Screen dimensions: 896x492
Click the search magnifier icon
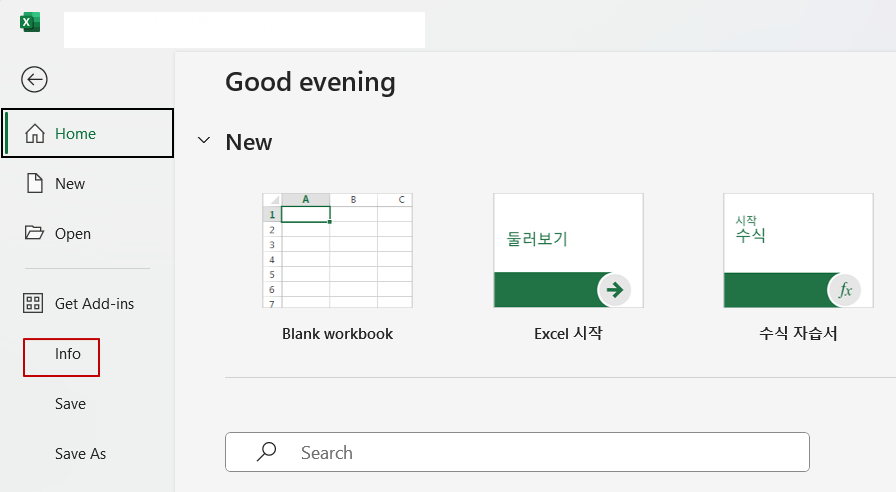[x=266, y=451]
